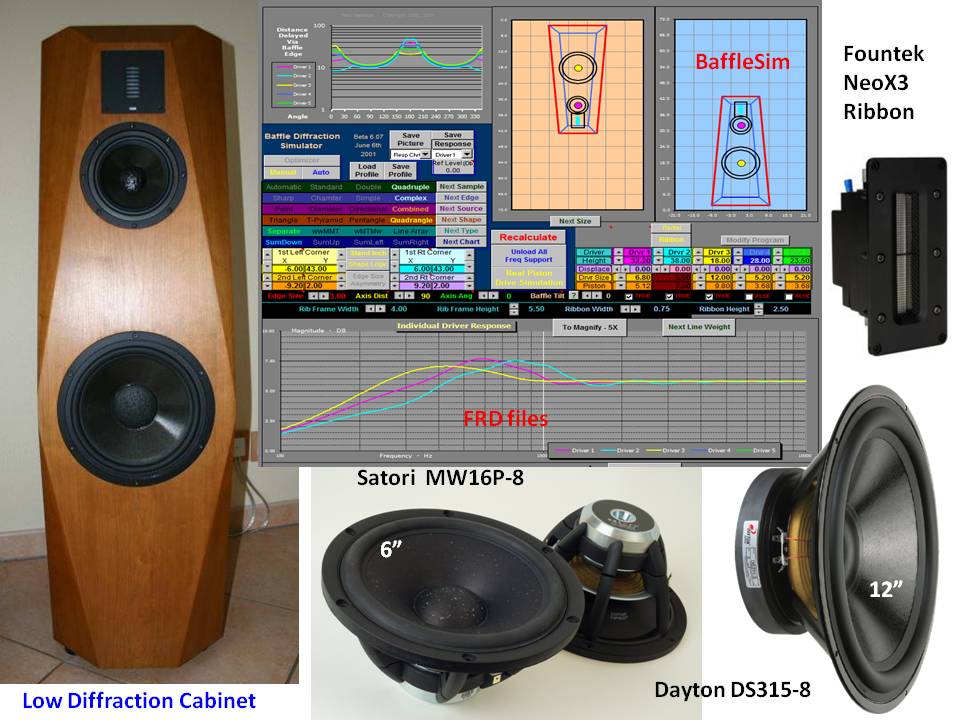This screenshot has width=960, height=720.
Task: Toggle the third TRUE driver checkbox
Action: (709, 296)
